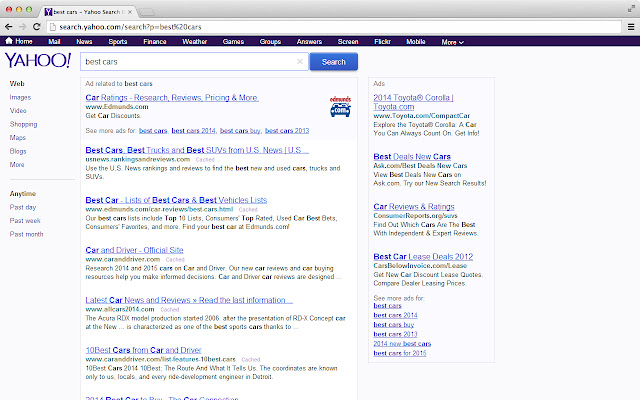This screenshot has width=640, height=400.
Task: Open Best Car Lease Deals 2012 ad
Action: pos(423,257)
